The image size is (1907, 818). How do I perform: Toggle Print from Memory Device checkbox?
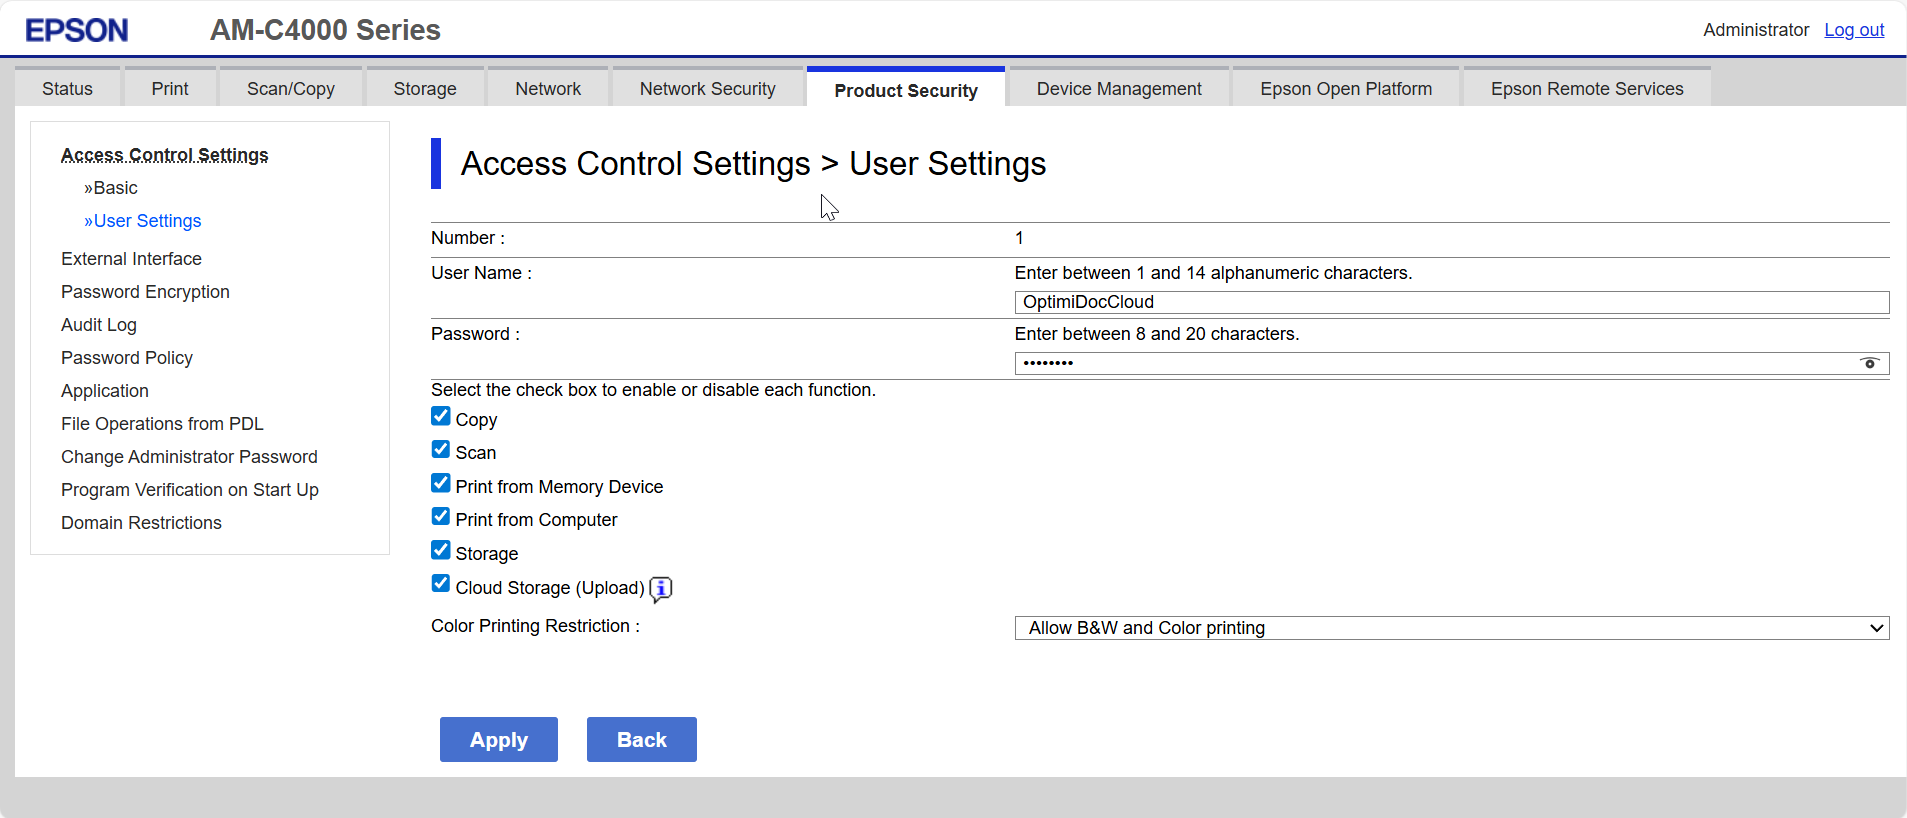441,483
